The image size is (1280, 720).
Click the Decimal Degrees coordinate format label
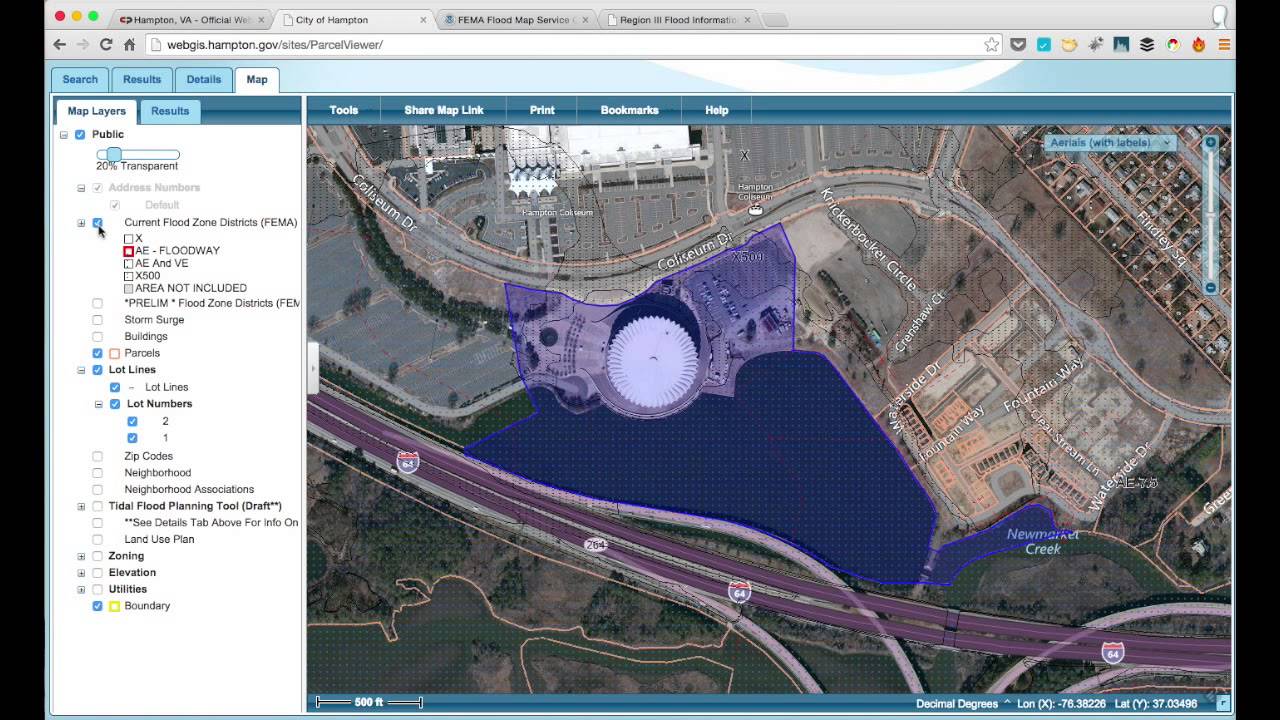(x=956, y=704)
